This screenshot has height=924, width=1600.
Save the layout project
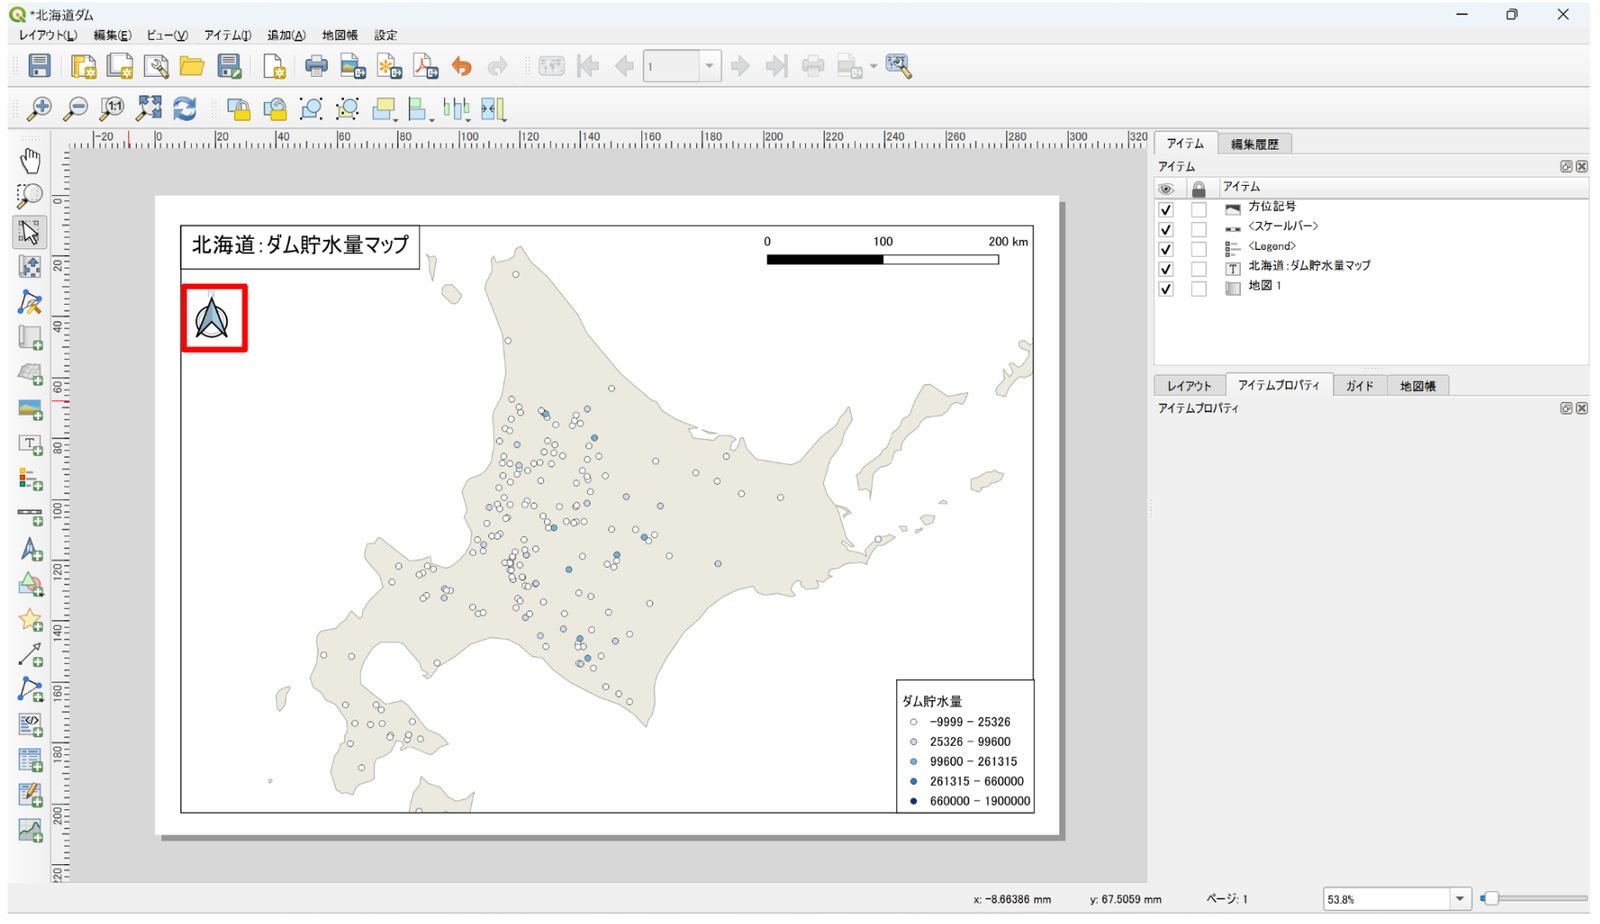coord(39,66)
